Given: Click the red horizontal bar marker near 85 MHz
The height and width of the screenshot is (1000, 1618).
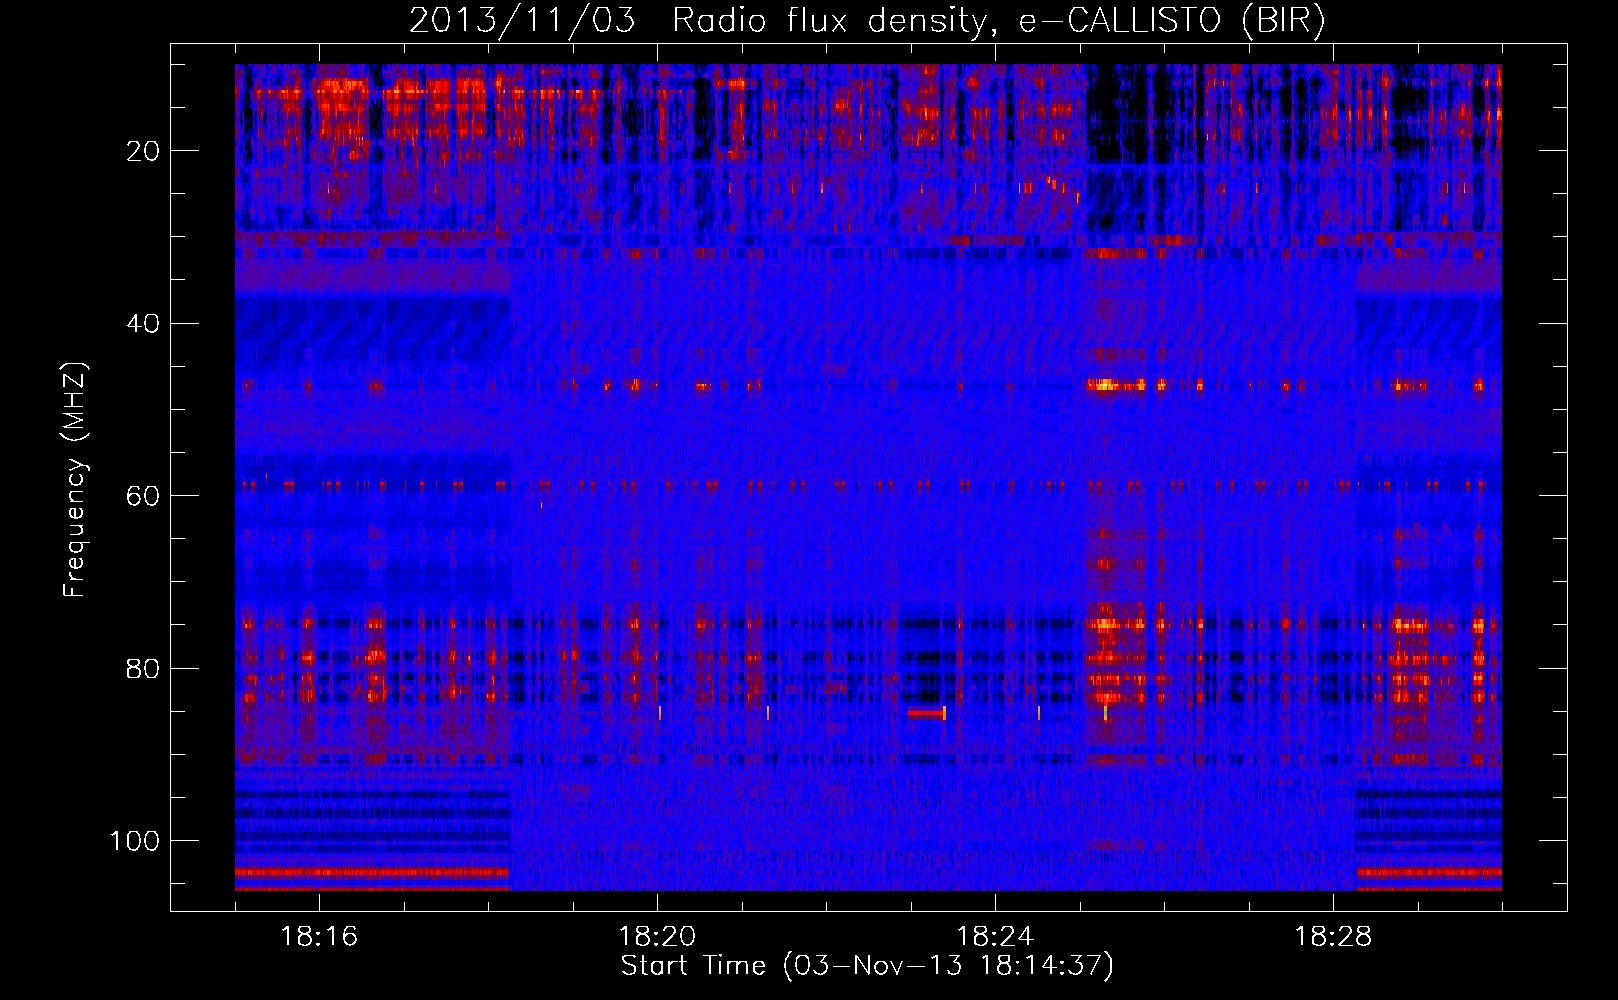Looking at the screenshot, I should pos(926,713).
